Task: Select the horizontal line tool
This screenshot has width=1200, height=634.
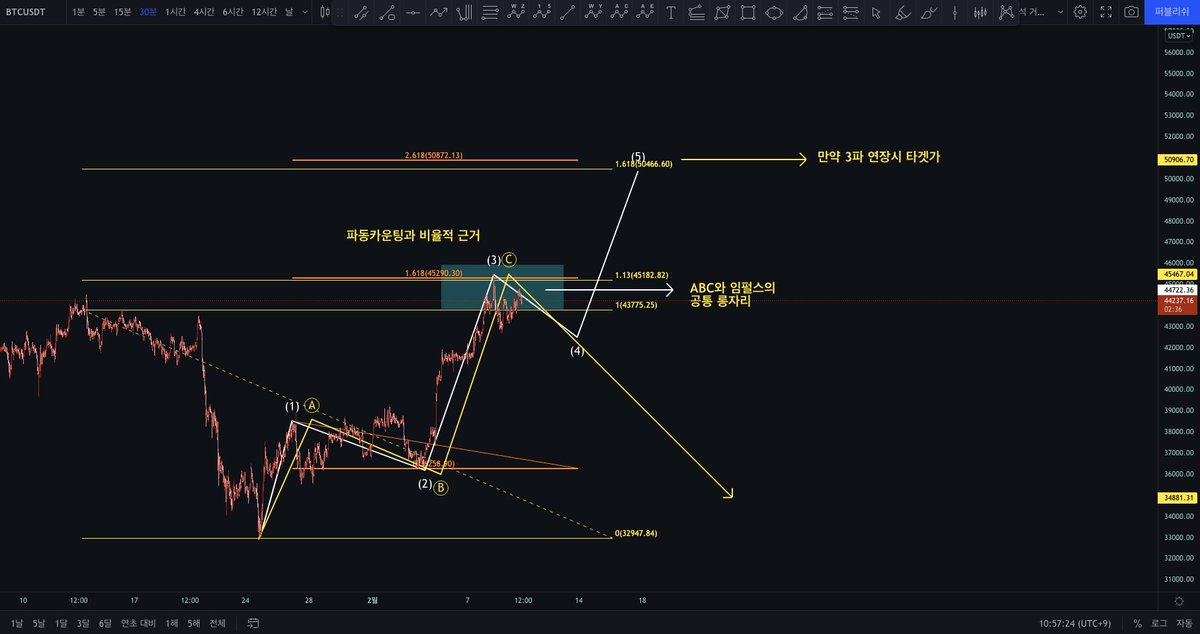Action: 412,14
